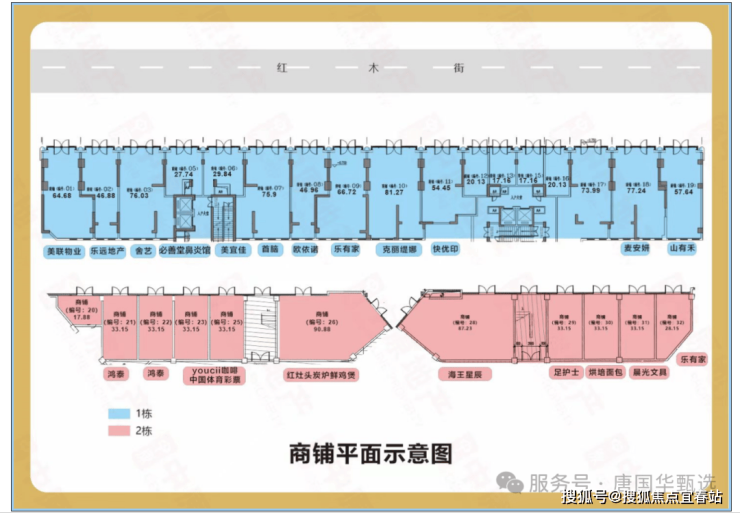Click shop unit 01 with area 64.68
This screenshot has height=513, width=740.
(66, 193)
